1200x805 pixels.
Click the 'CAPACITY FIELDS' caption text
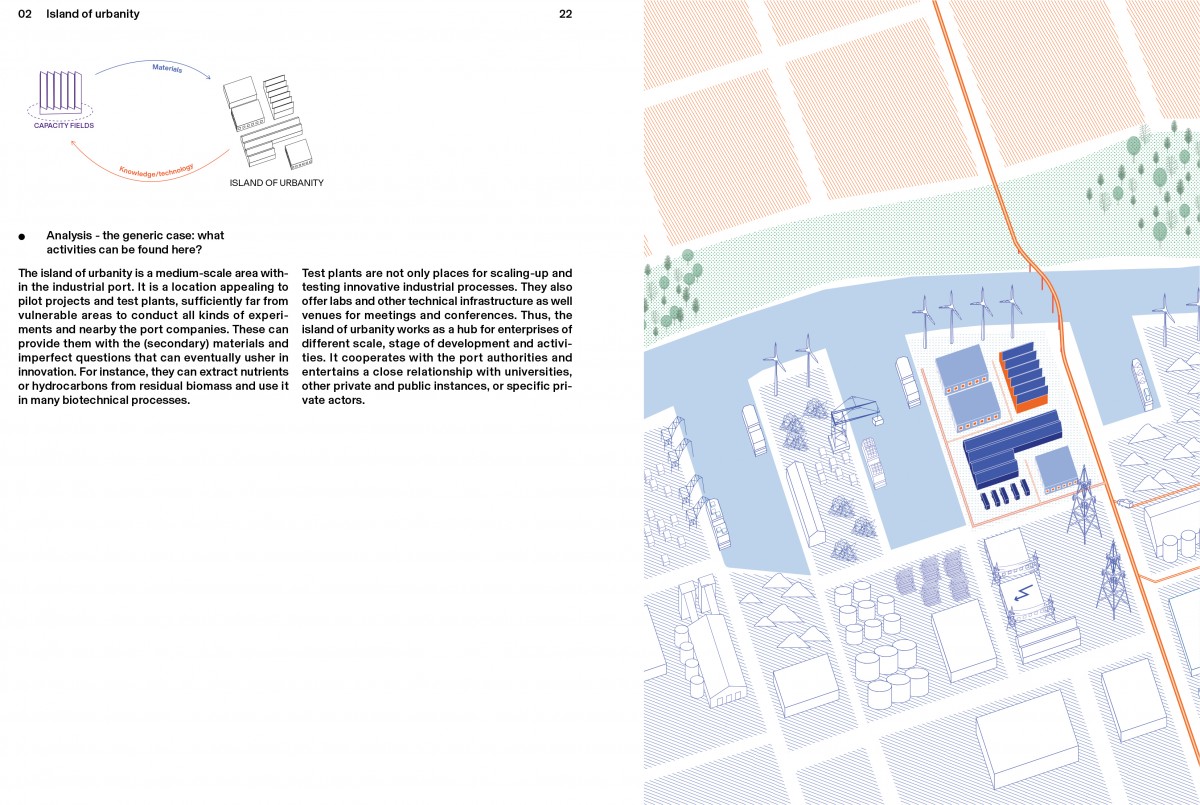[64, 126]
